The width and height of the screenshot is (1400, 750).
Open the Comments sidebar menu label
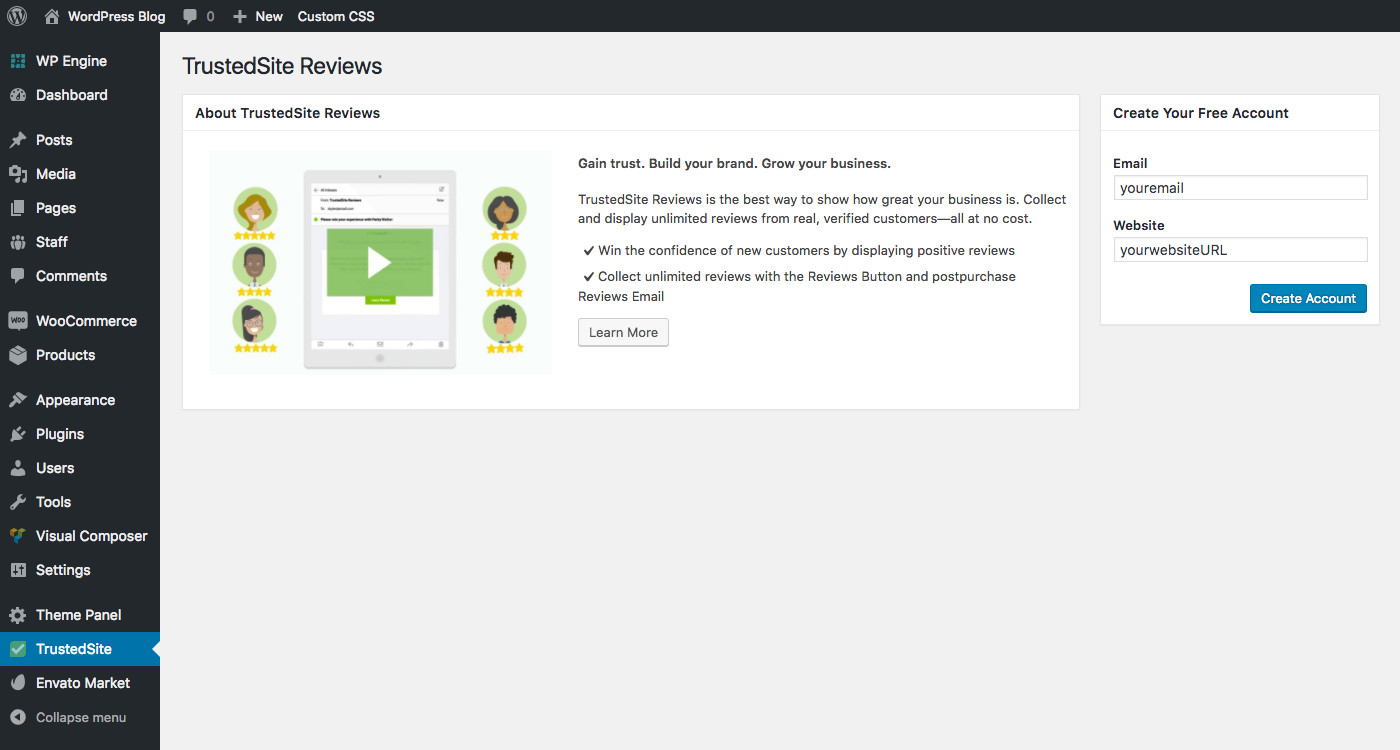(x=71, y=276)
